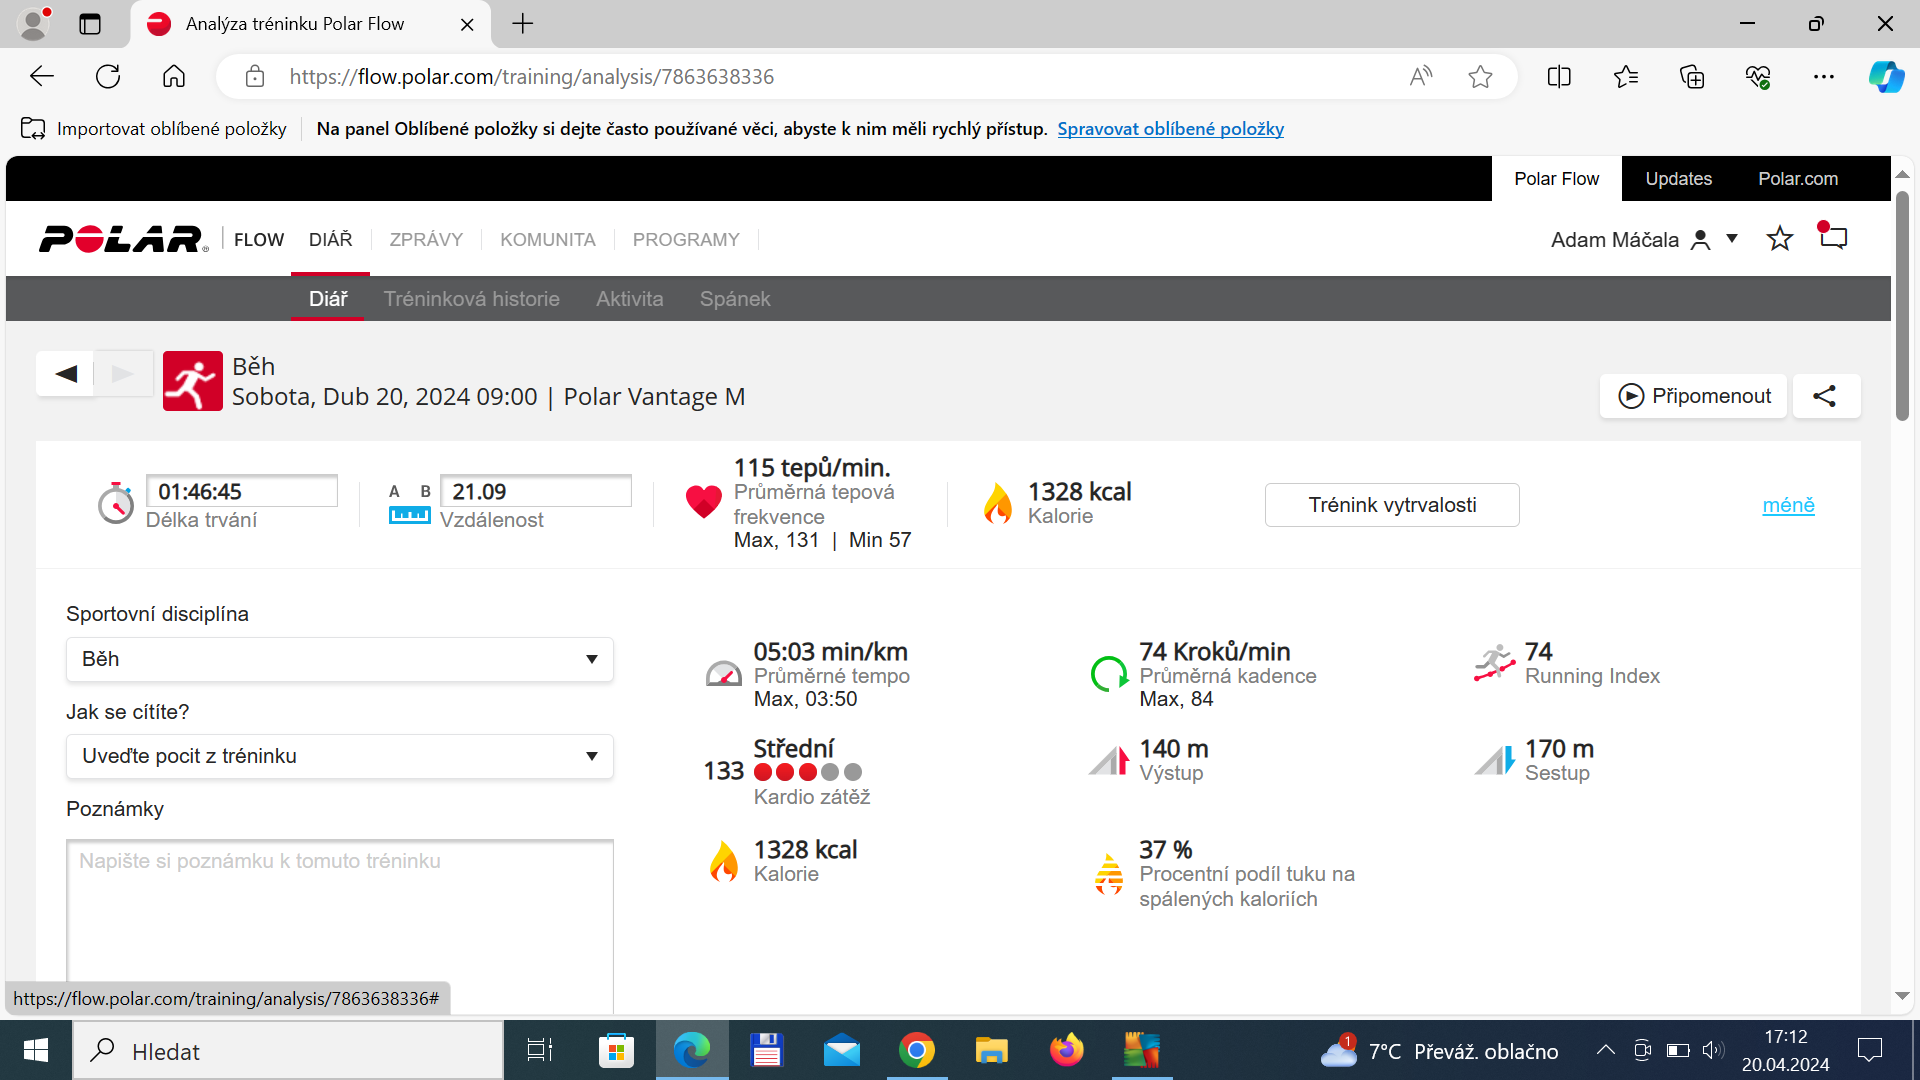Screen dimensions: 1920x1080
Task: Click the Running Index runner icon
Action: click(1494, 663)
